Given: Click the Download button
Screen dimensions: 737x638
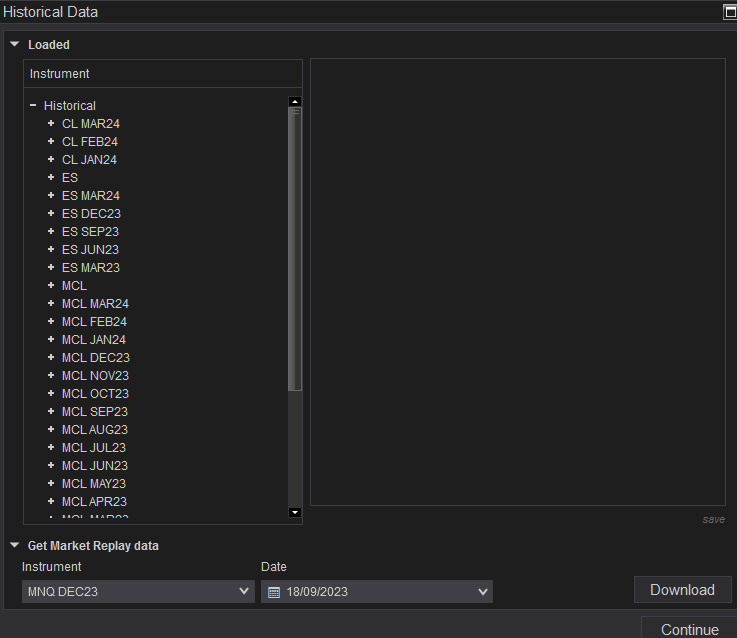Looking at the screenshot, I should [x=682, y=590].
